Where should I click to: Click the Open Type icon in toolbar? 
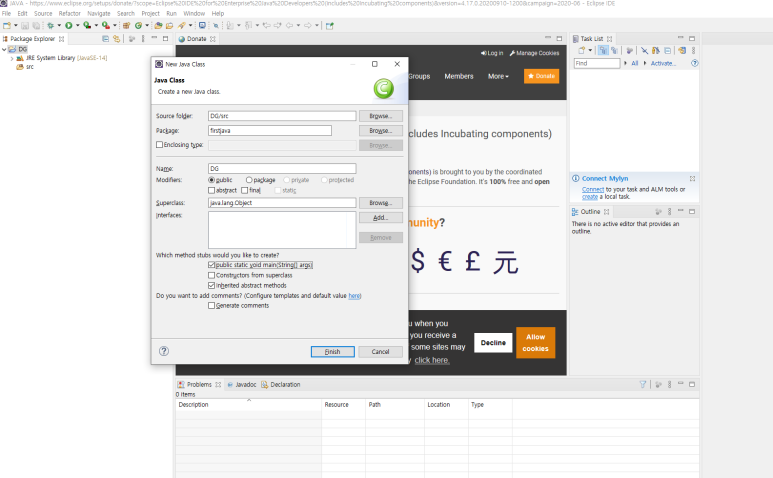coord(158,26)
